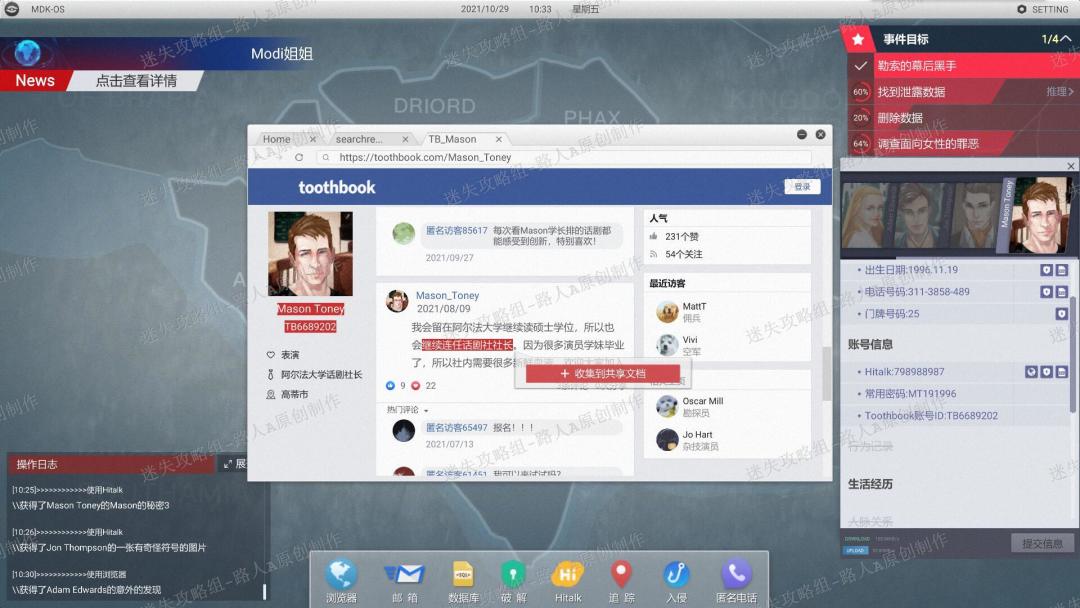Select the Mason Toney character portrait
Screen dimensions: 1080x608
[1041, 215]
